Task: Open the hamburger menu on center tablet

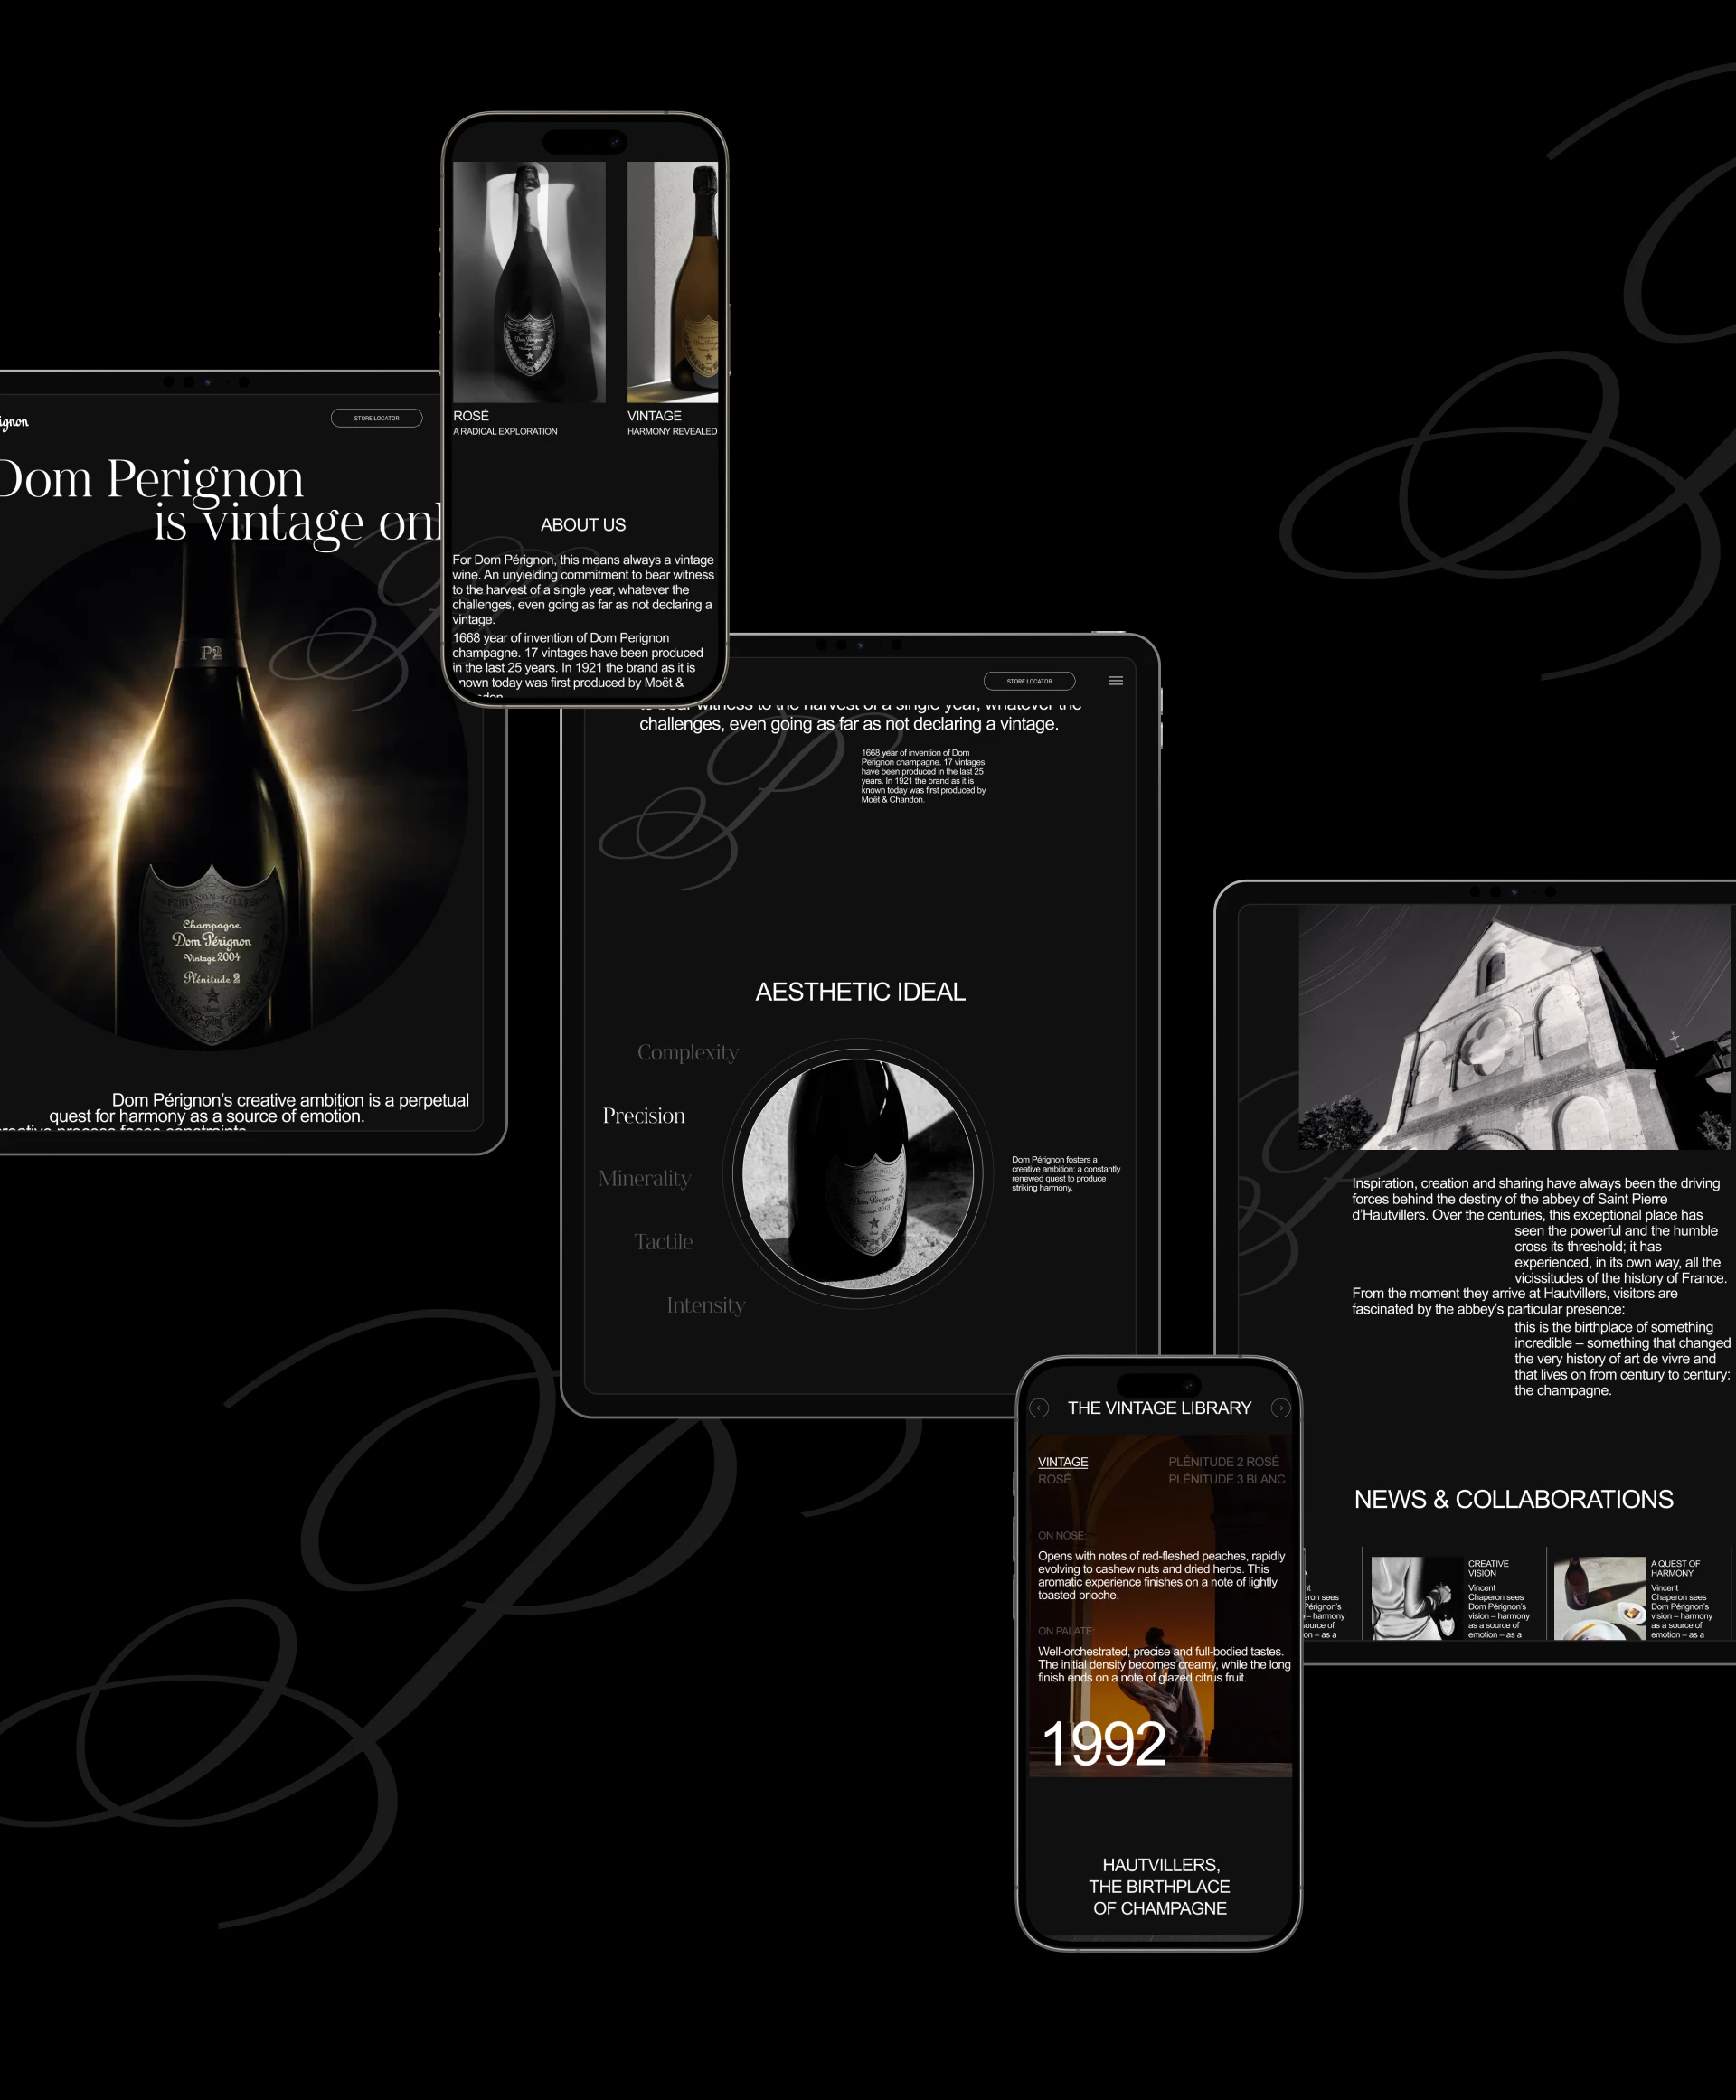Action: click(1115, 681)
